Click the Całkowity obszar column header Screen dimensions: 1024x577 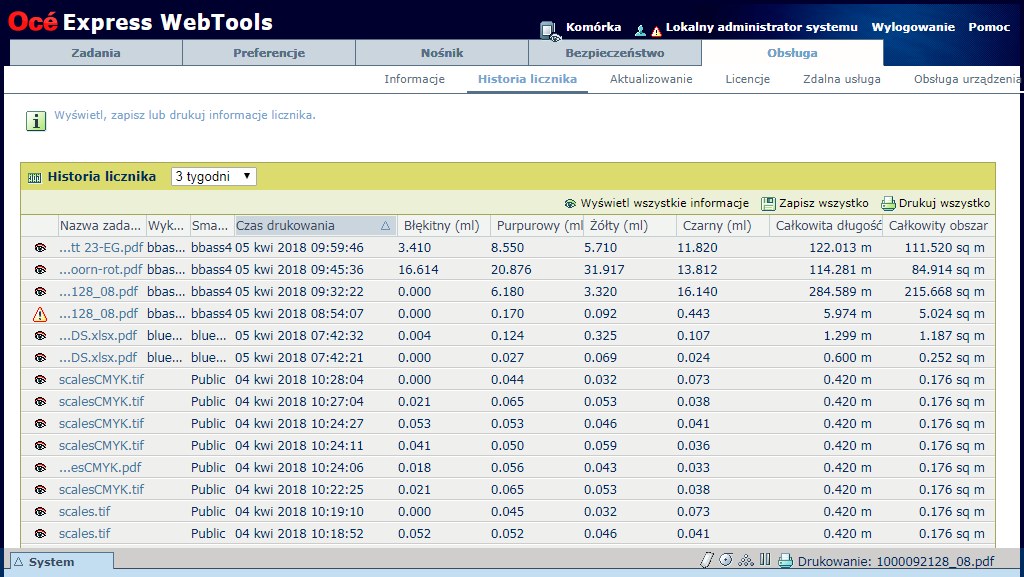tap(938, 226)
